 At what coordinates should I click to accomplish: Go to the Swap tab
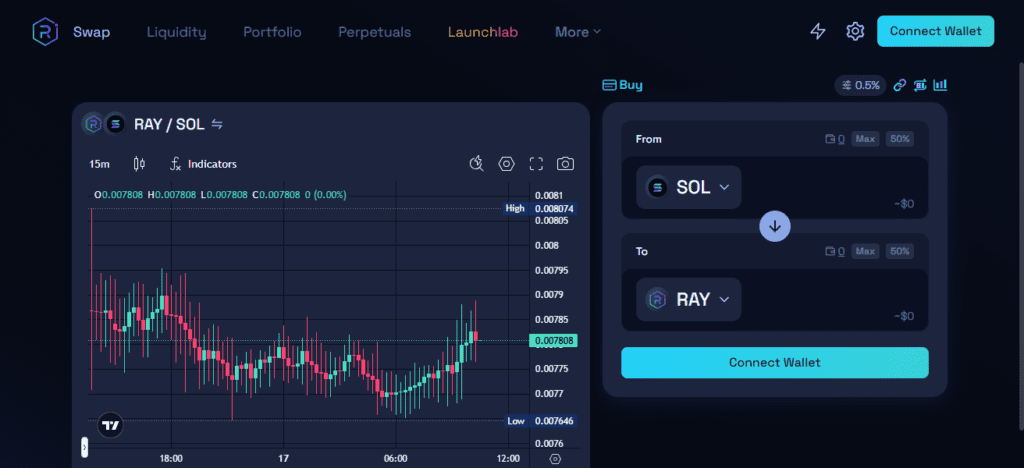click(x=91, y=32)
